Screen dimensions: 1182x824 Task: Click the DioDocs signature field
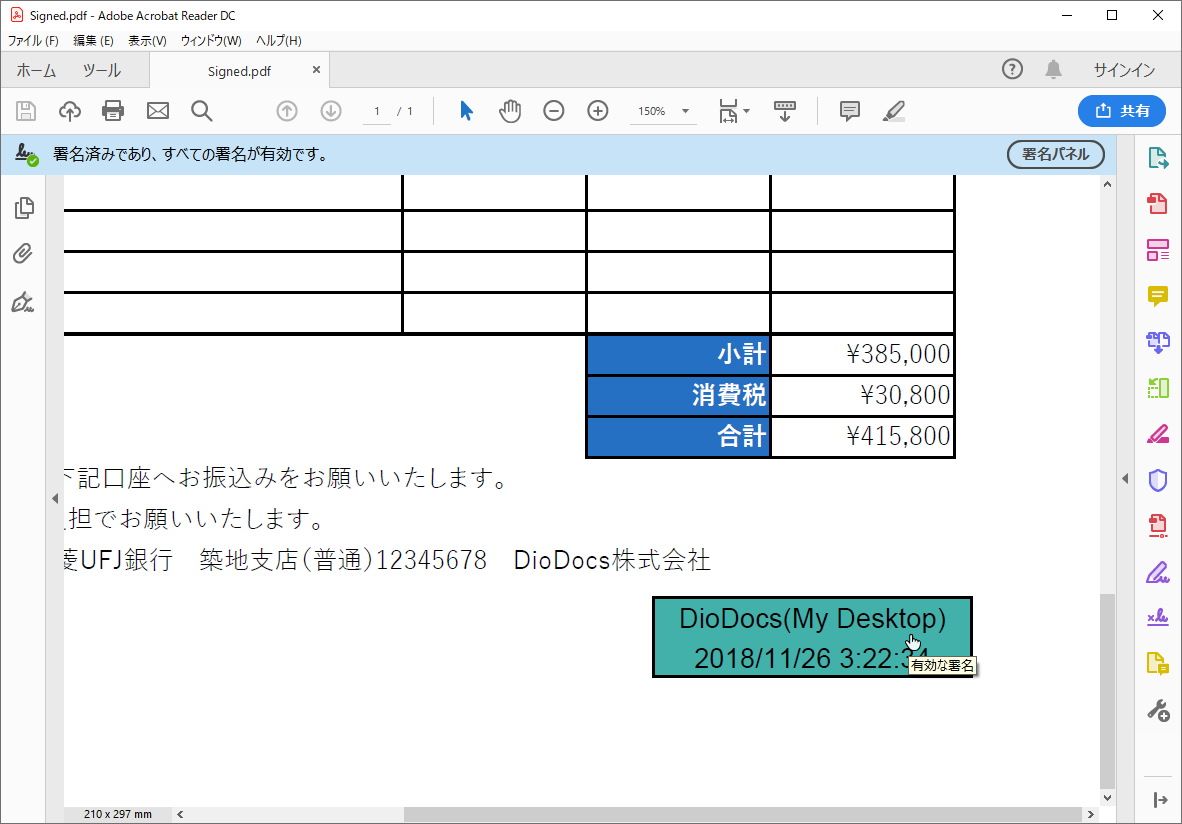(x=812, y=637)
